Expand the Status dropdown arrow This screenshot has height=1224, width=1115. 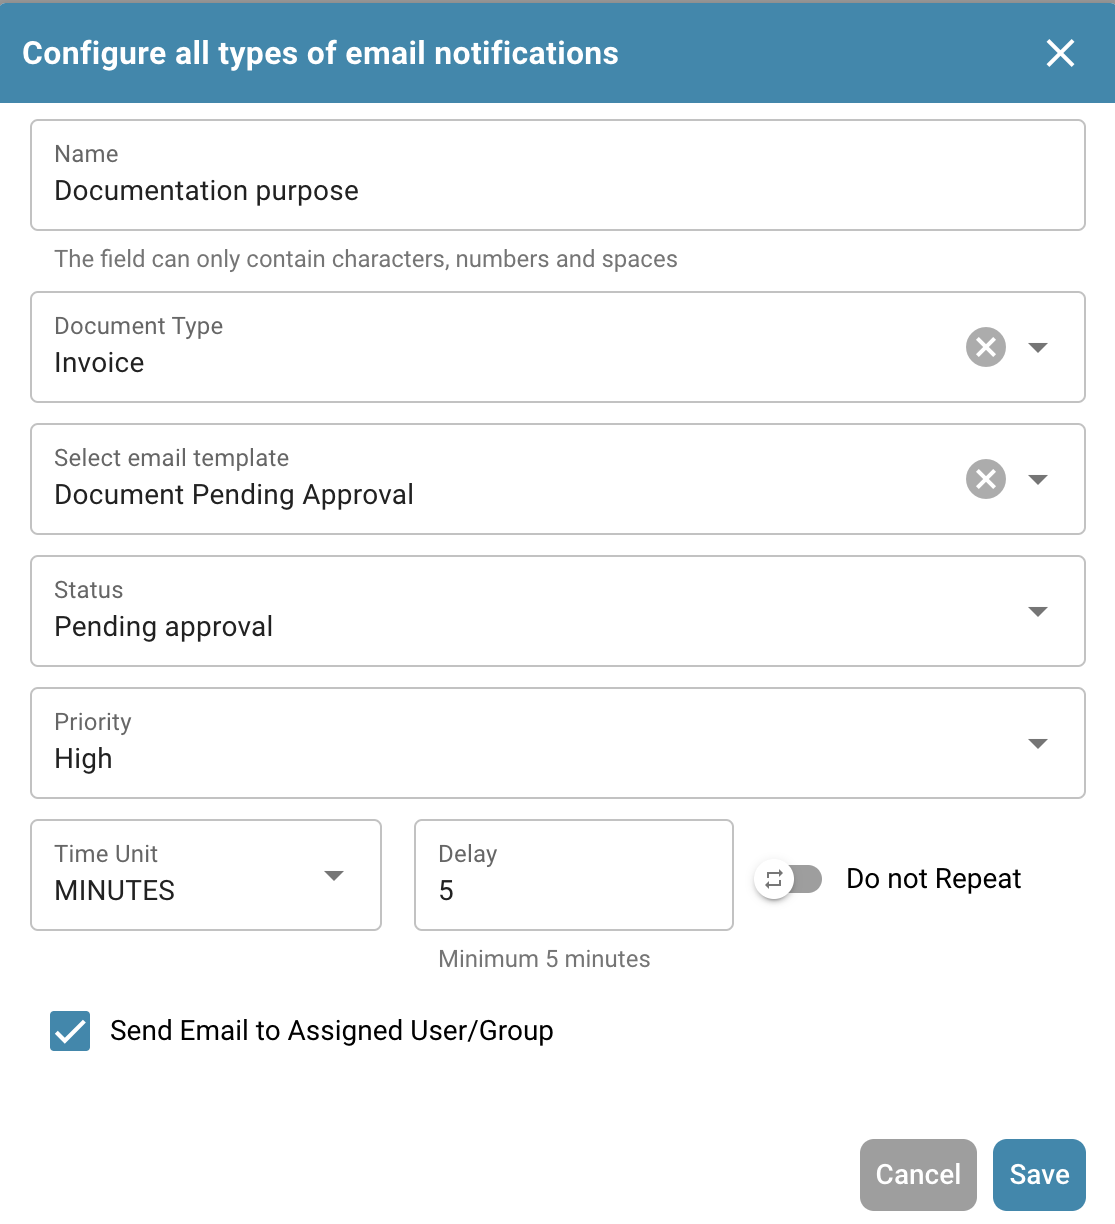[x=1038, y=611]
